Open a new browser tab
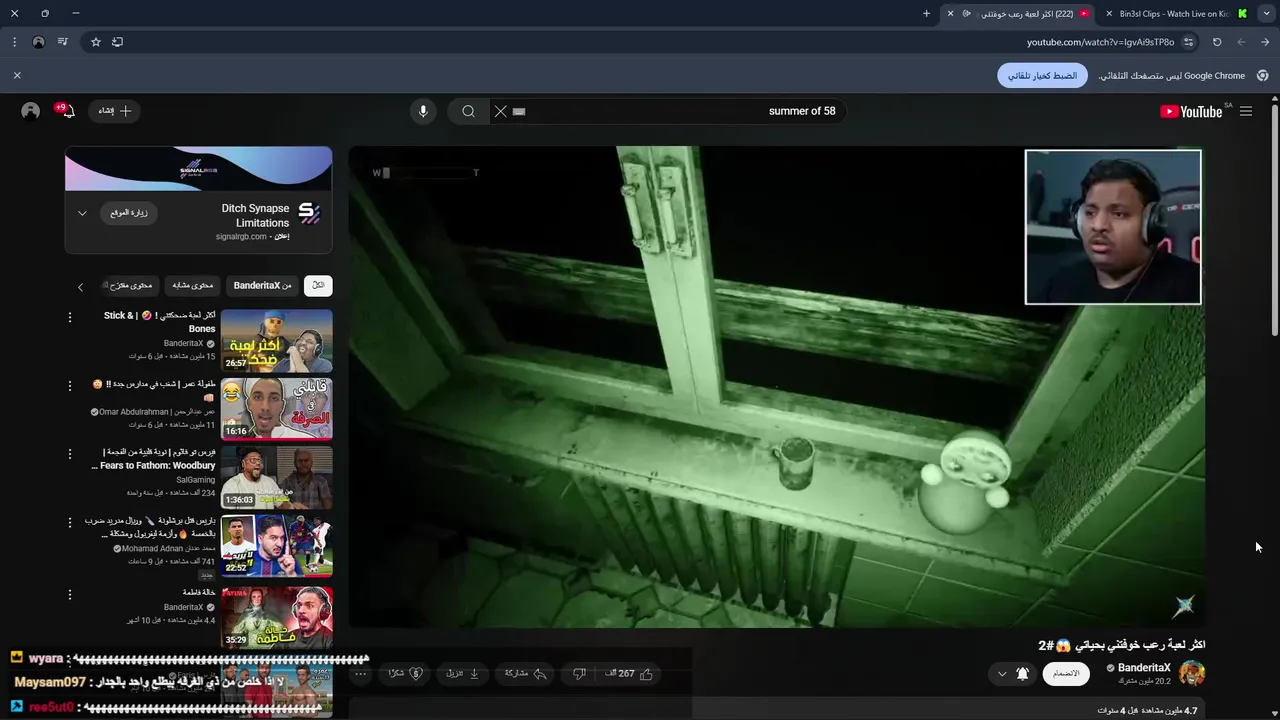Screen dimensions: 1280x720 (926, 14)
